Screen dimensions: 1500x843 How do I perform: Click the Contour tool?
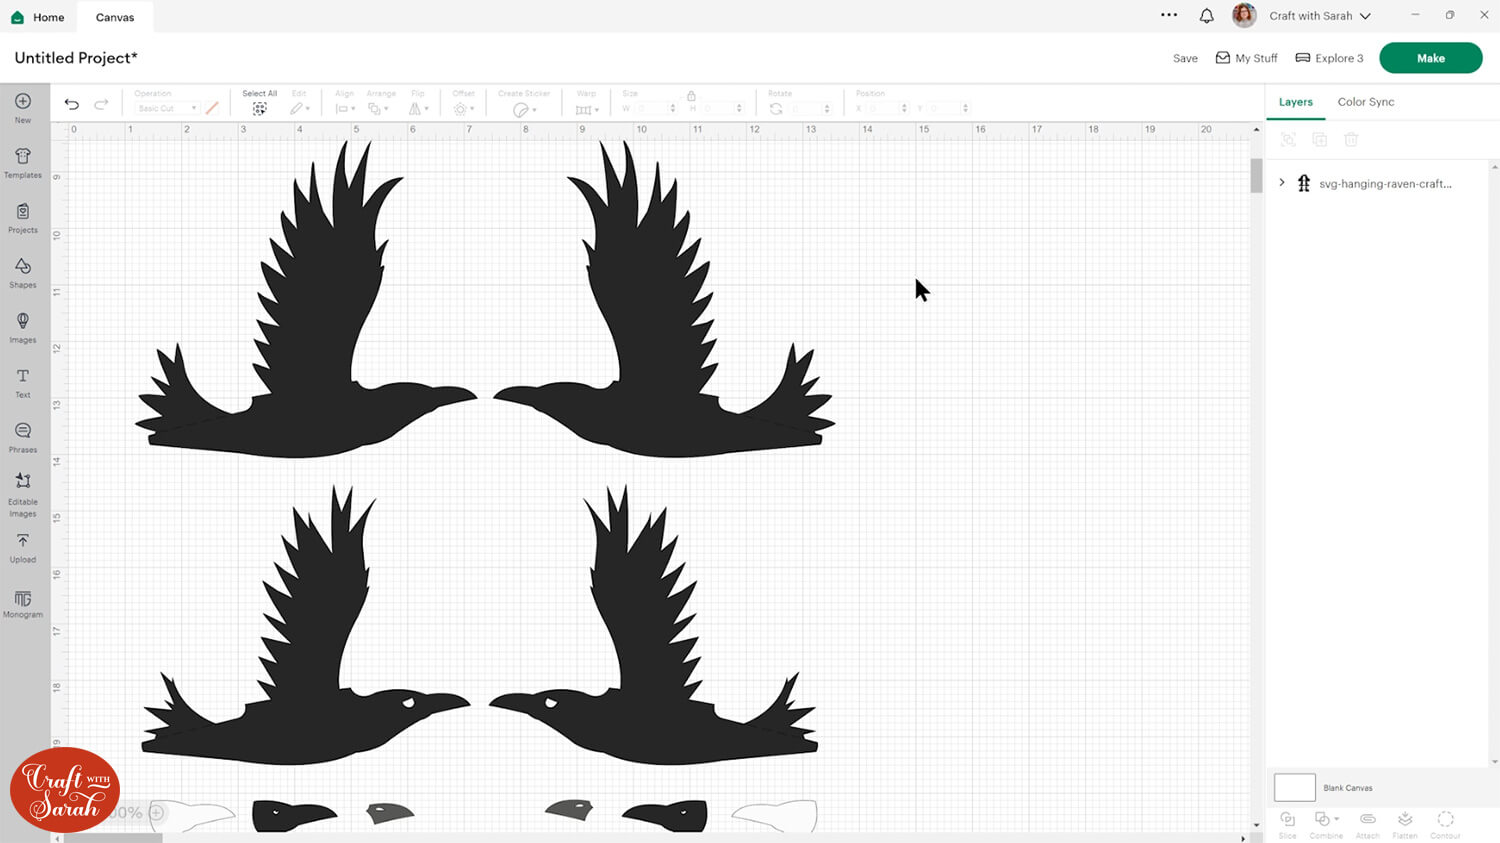[x=1445, y=824]
